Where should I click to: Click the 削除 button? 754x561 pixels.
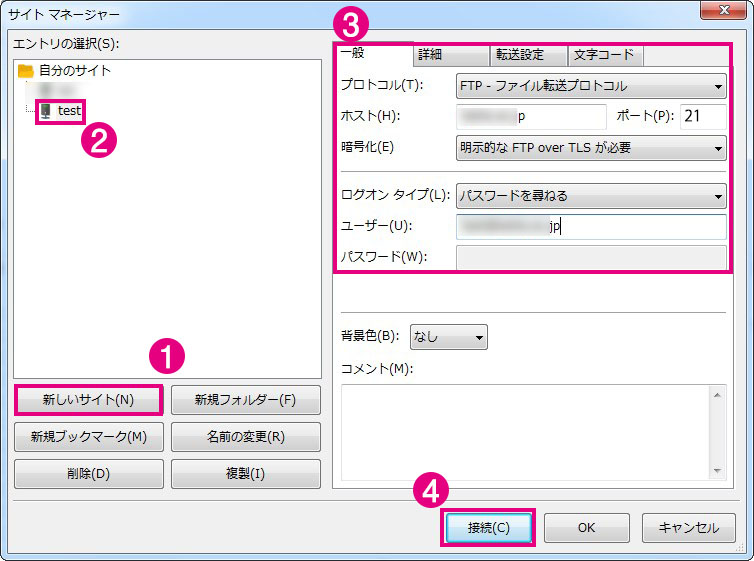coord(89,473)
